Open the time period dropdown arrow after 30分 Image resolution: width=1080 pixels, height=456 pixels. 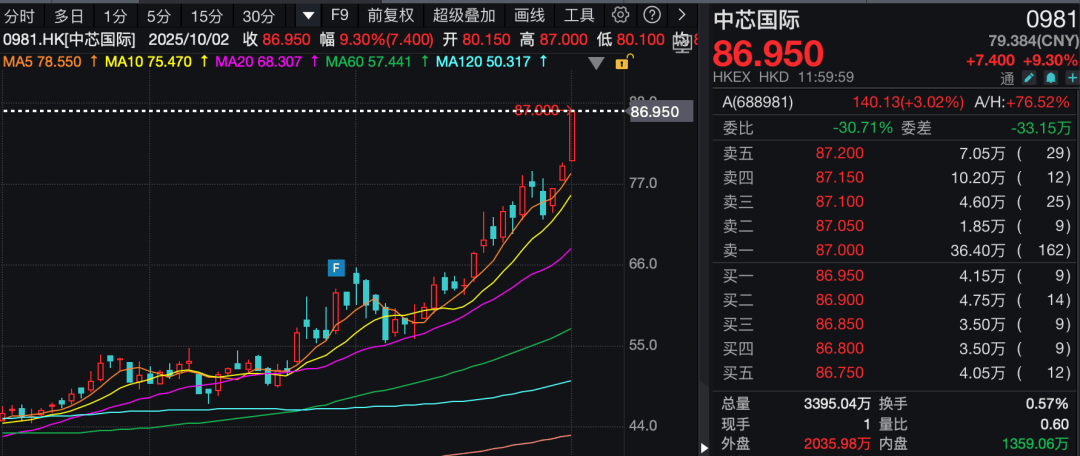pos(308,15)
